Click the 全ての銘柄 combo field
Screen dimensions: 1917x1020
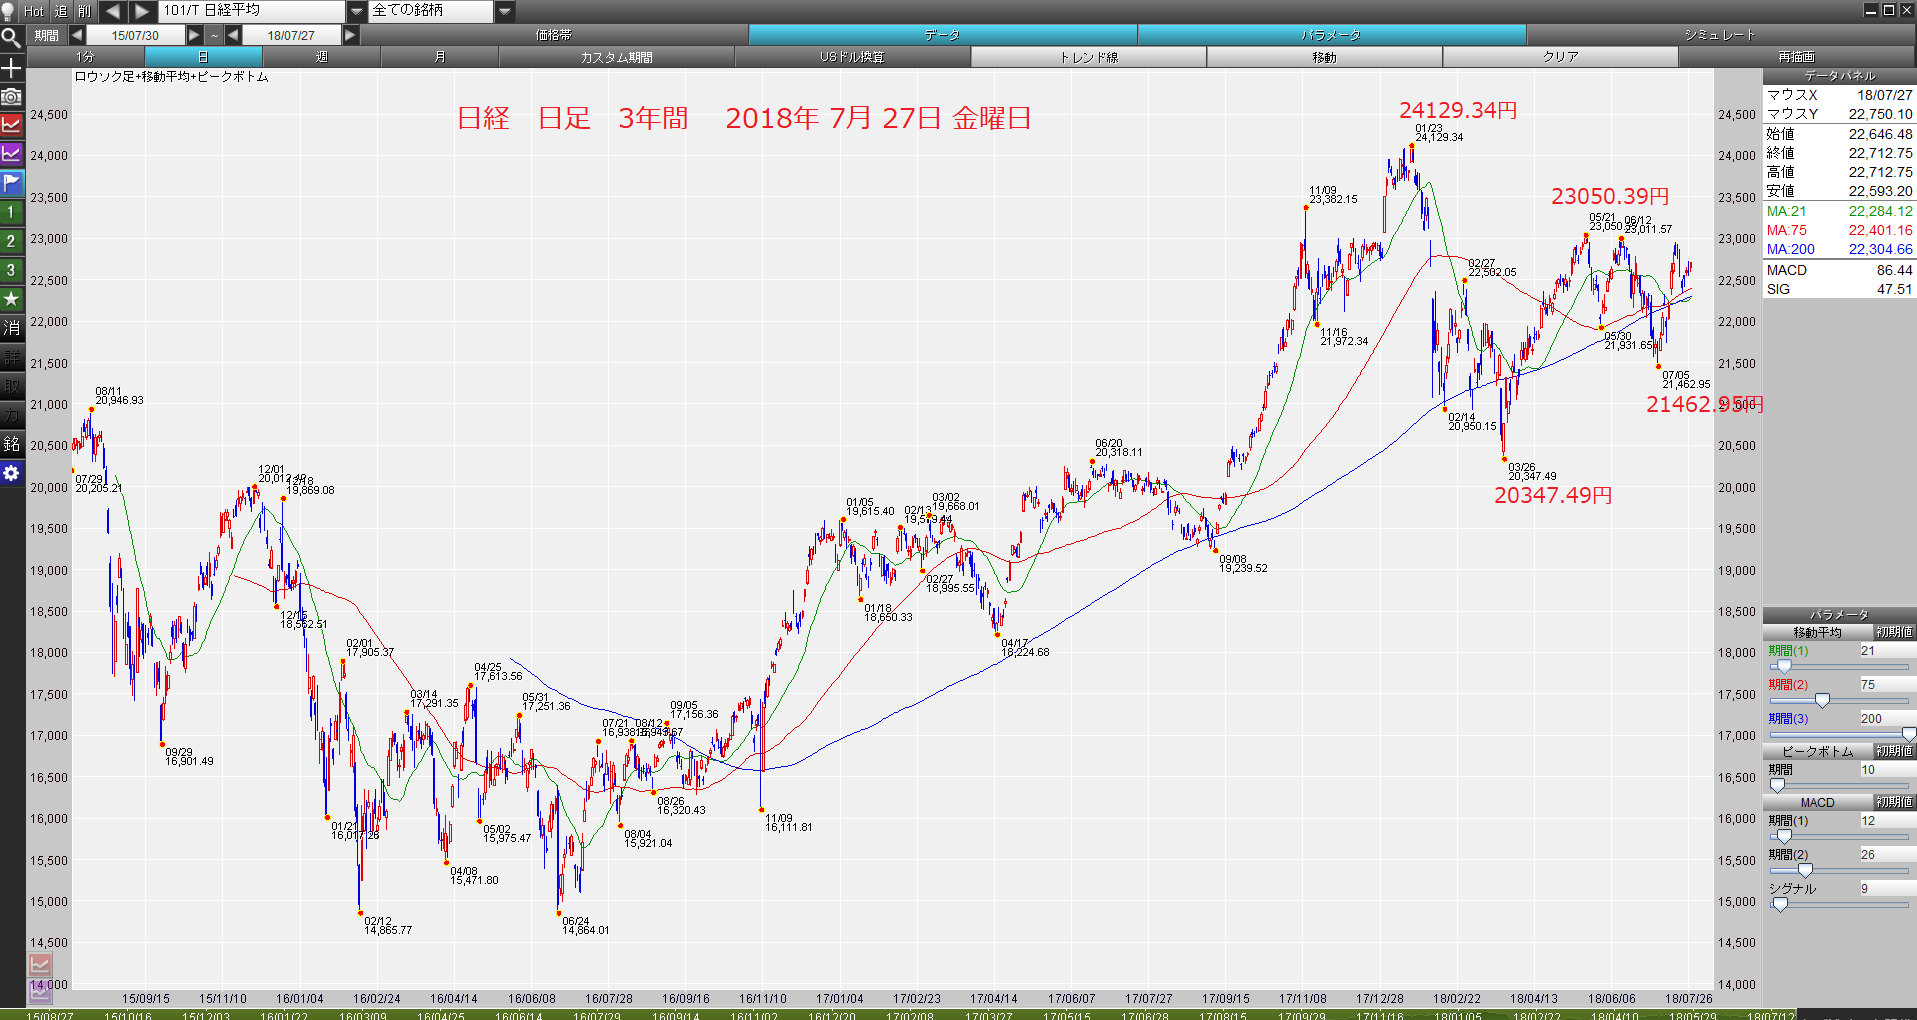click(x=431, y=11)
